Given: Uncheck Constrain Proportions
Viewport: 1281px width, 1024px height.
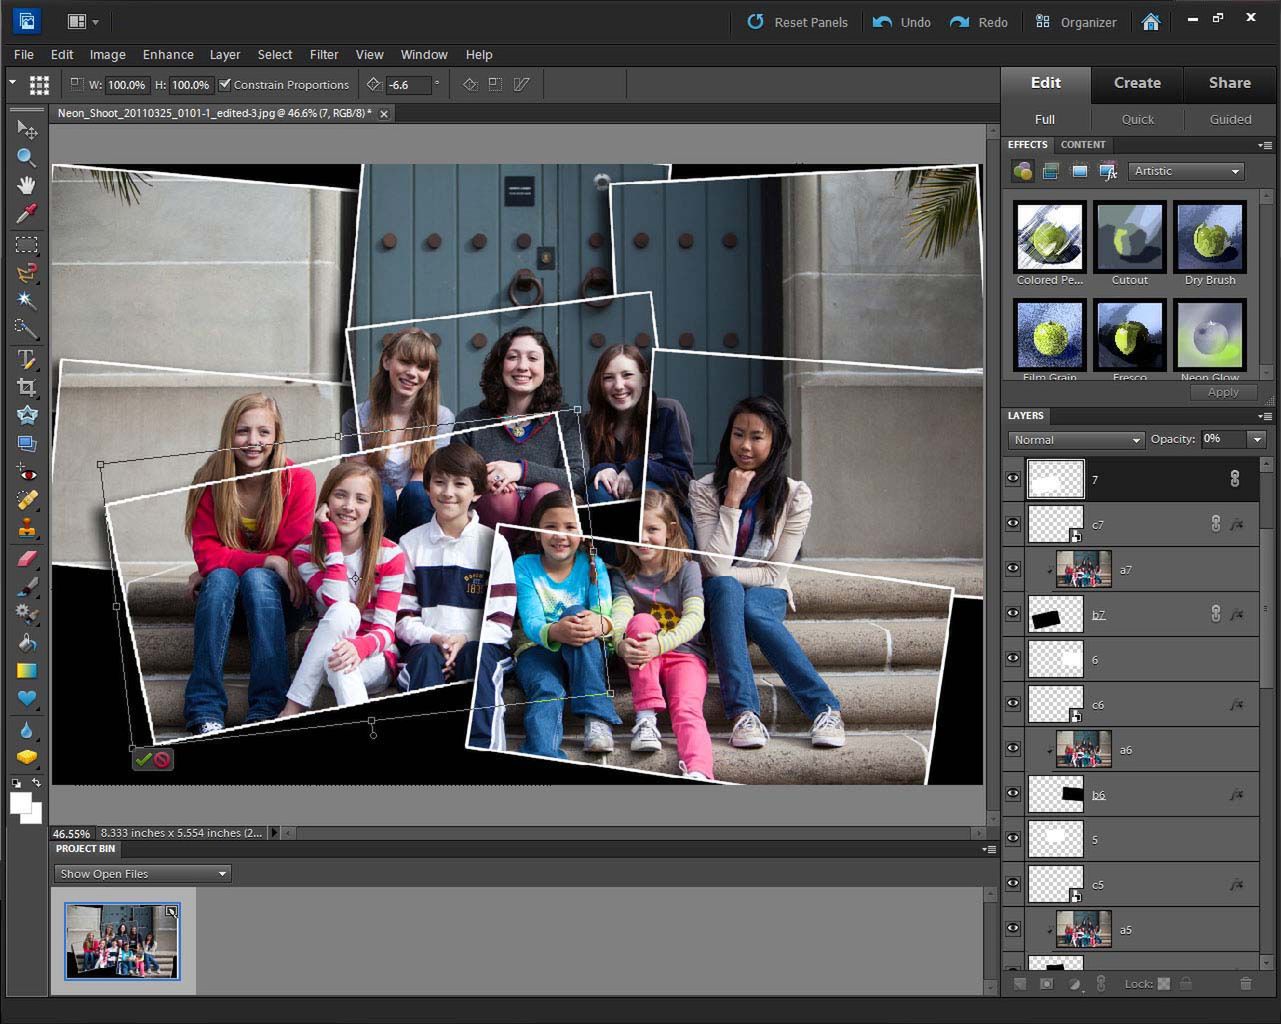Looking at the screenshot, I should [x=225, y=85].
